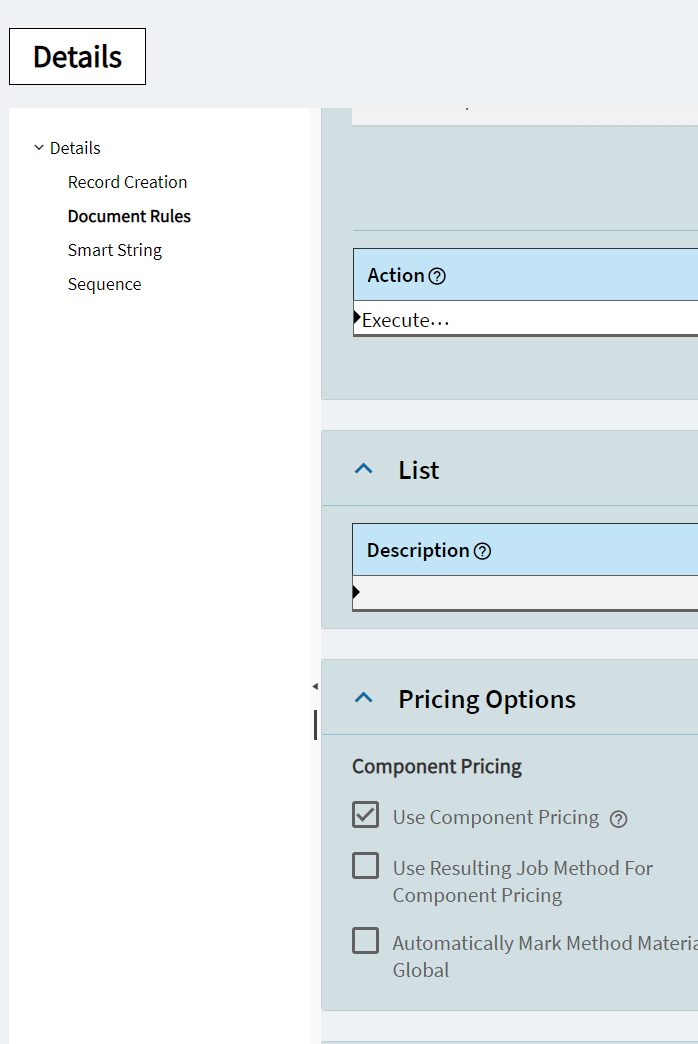The image size is (698, 1044).
Task: Collapse the List section
Action: coord(365,469)
